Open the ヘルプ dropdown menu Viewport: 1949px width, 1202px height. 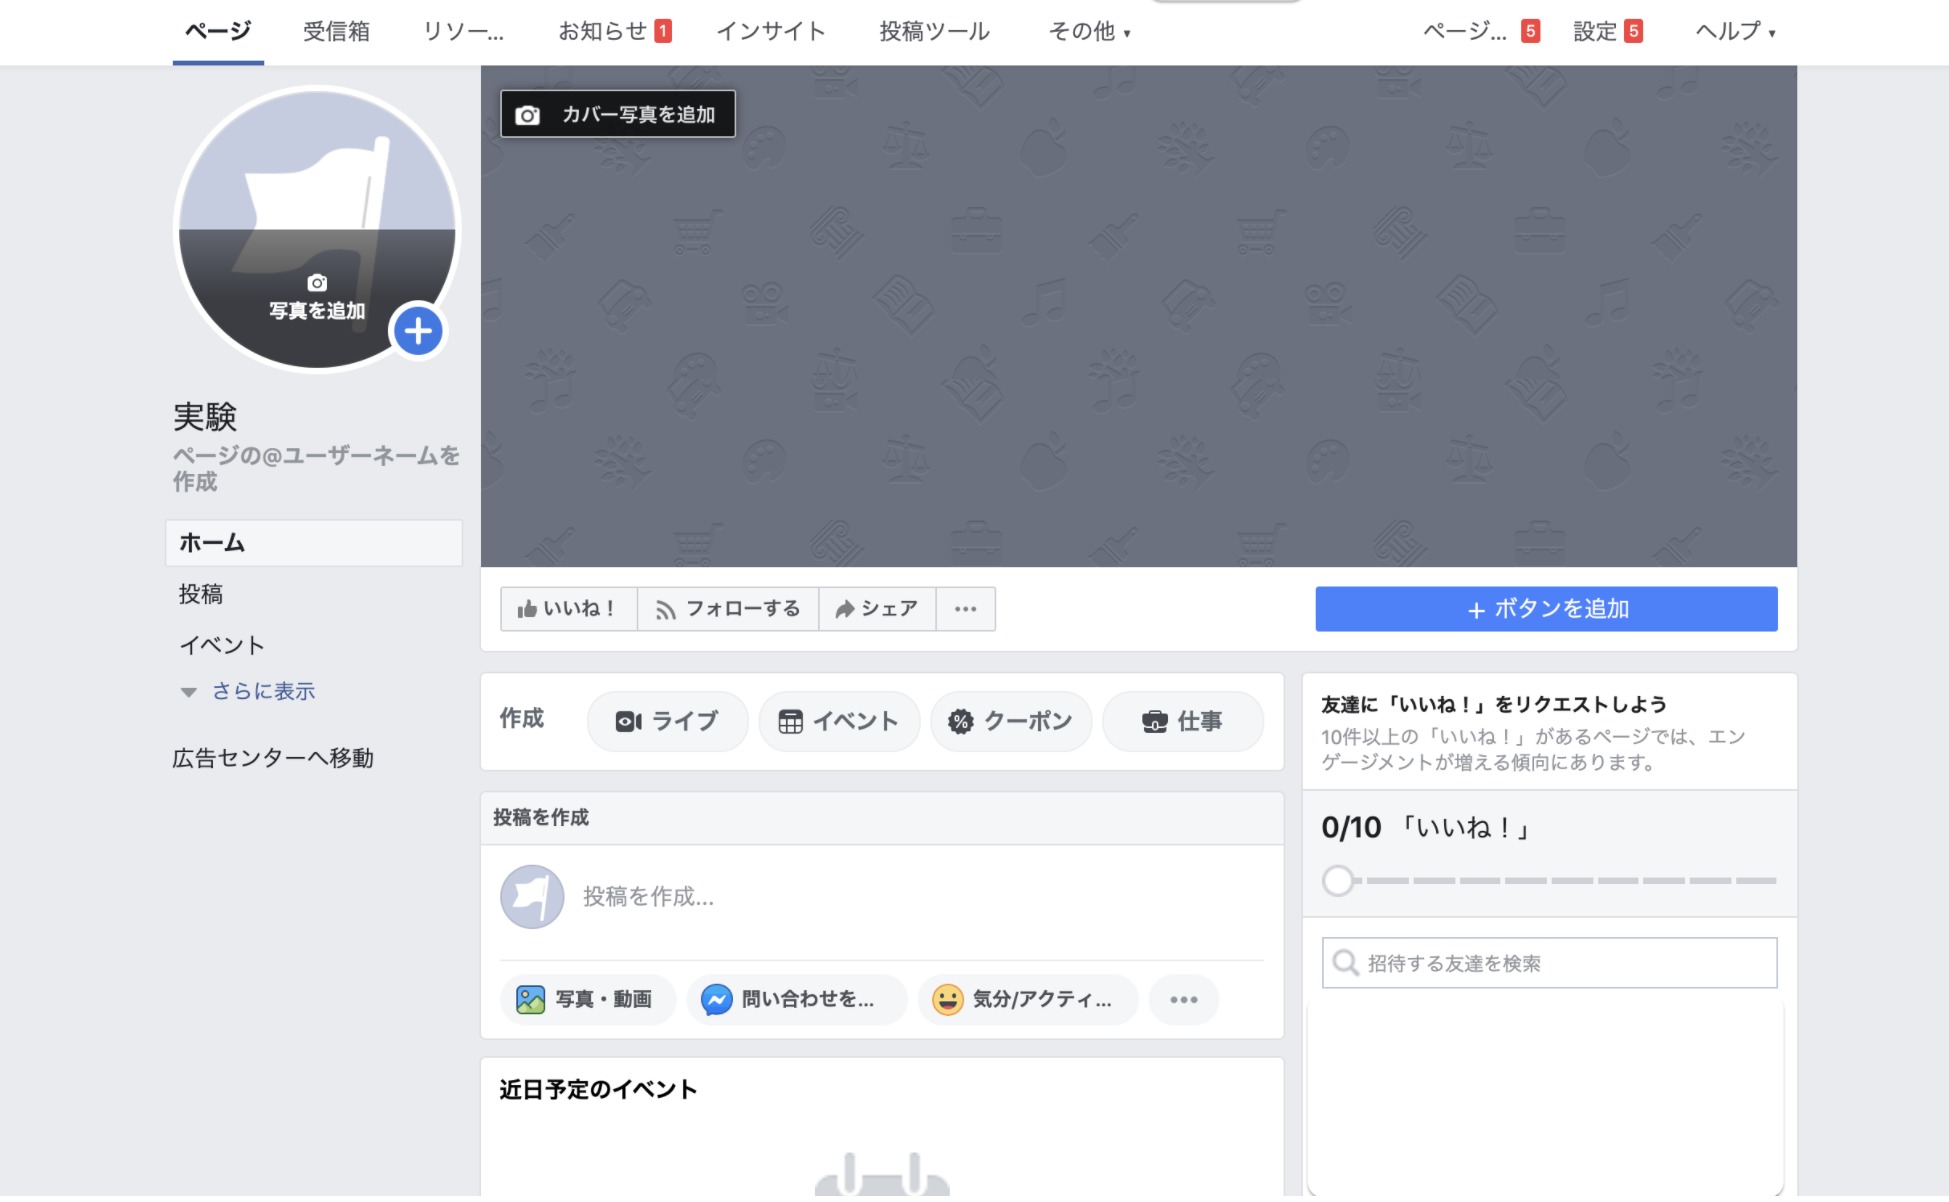click(x=1735, y=32)
